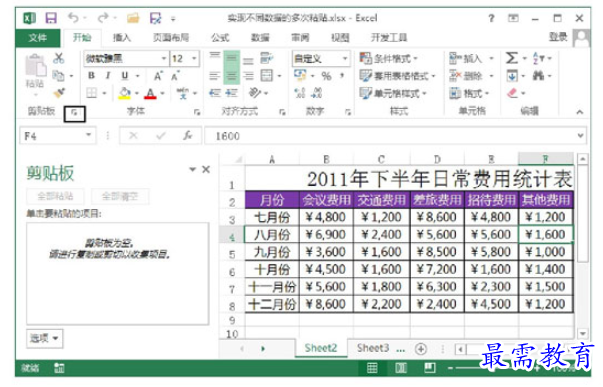
Task: Click the AutoSum sigma icon
Action: [511, 58]
